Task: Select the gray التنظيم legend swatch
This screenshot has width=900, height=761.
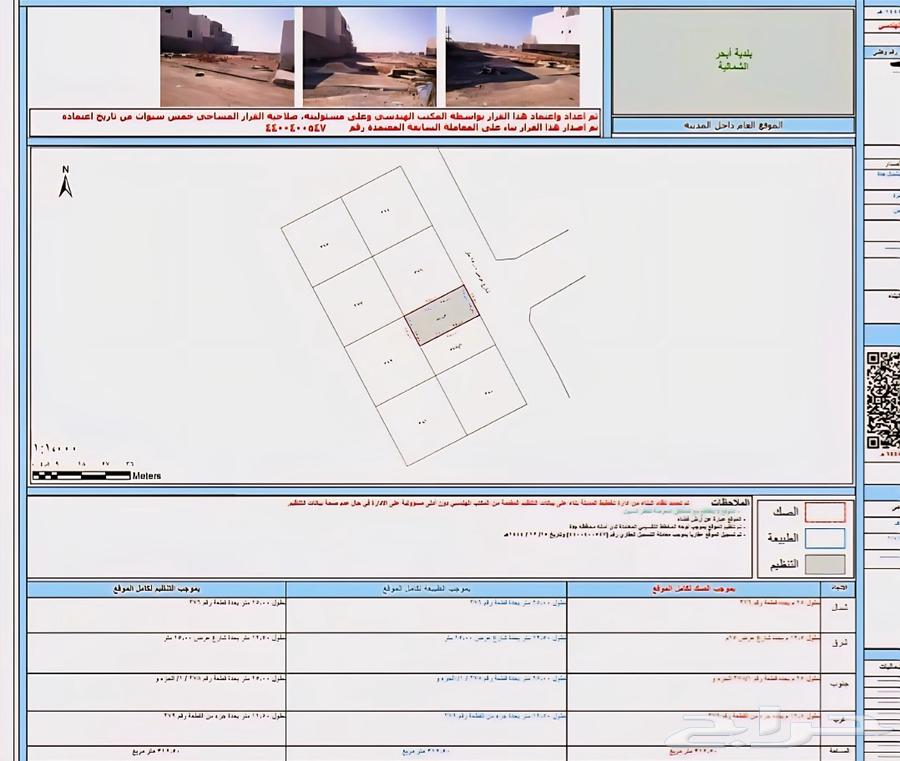Action: [x=825, y=565]
